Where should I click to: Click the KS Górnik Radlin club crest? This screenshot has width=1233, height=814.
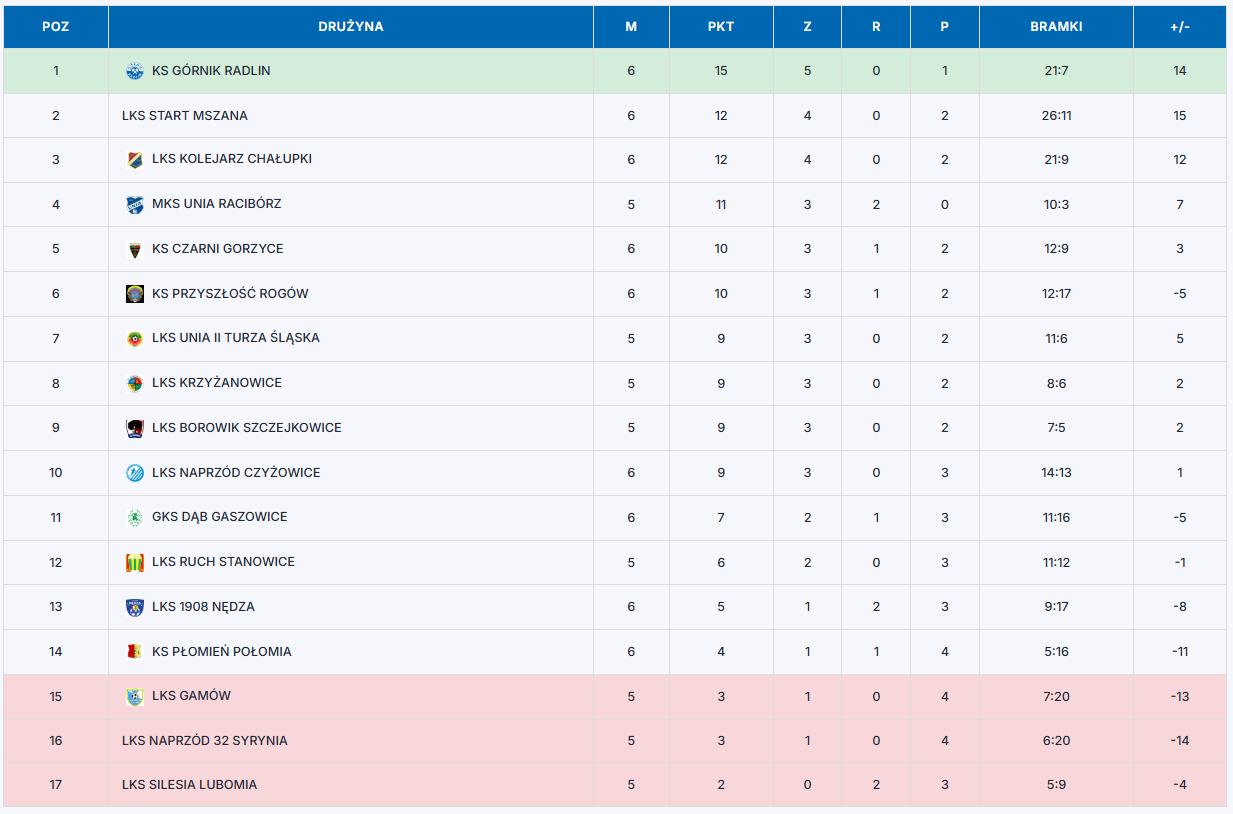pos(135,71)
